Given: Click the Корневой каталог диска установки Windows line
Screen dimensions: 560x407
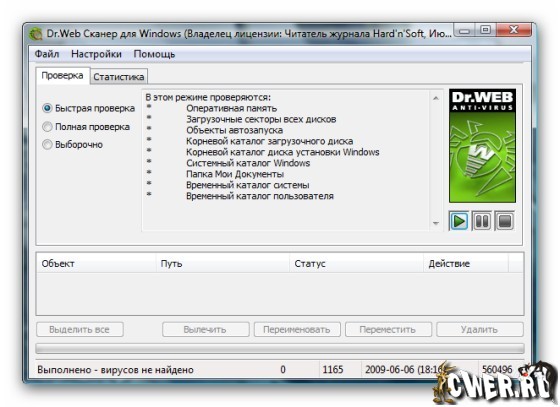Looking at the screenshot, I should [282, 152].
